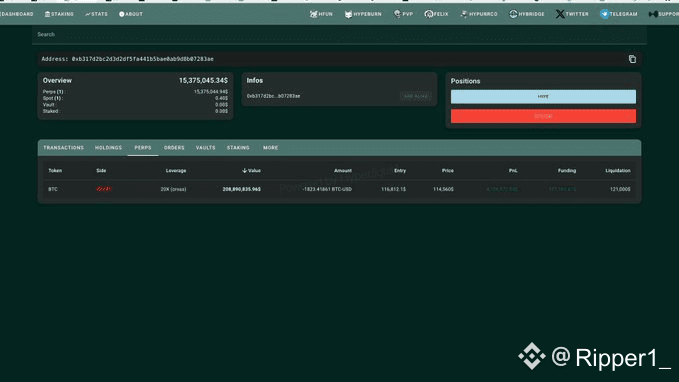Click the Perps (1) overview row

pos(135,92)
